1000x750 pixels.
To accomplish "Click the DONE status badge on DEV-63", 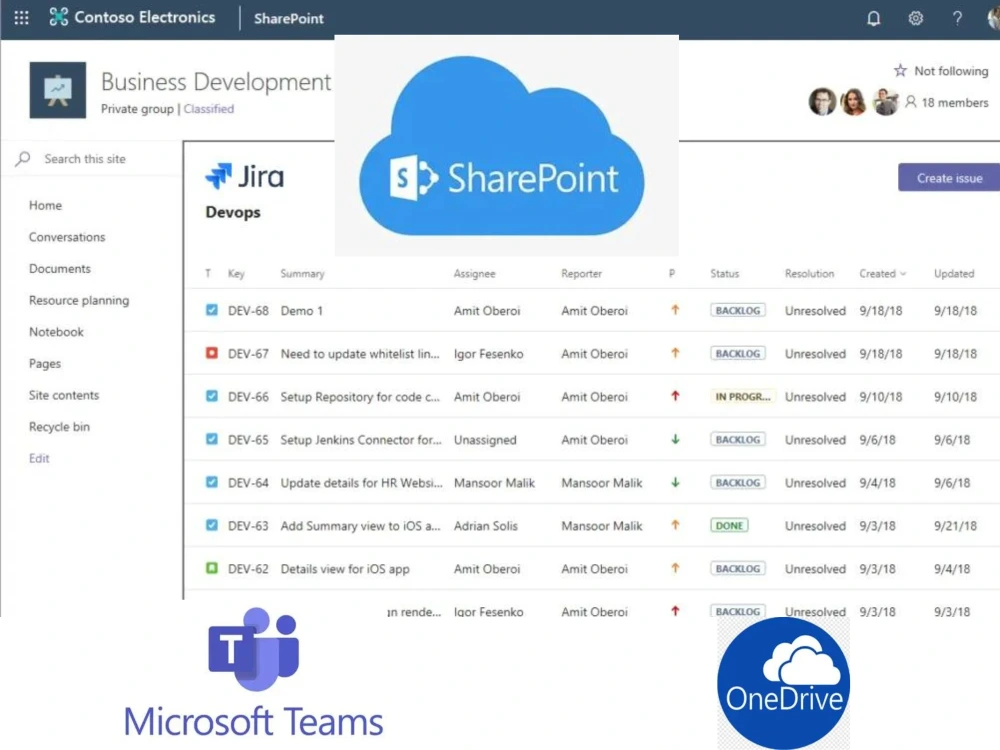I will [x=729, y=526].
